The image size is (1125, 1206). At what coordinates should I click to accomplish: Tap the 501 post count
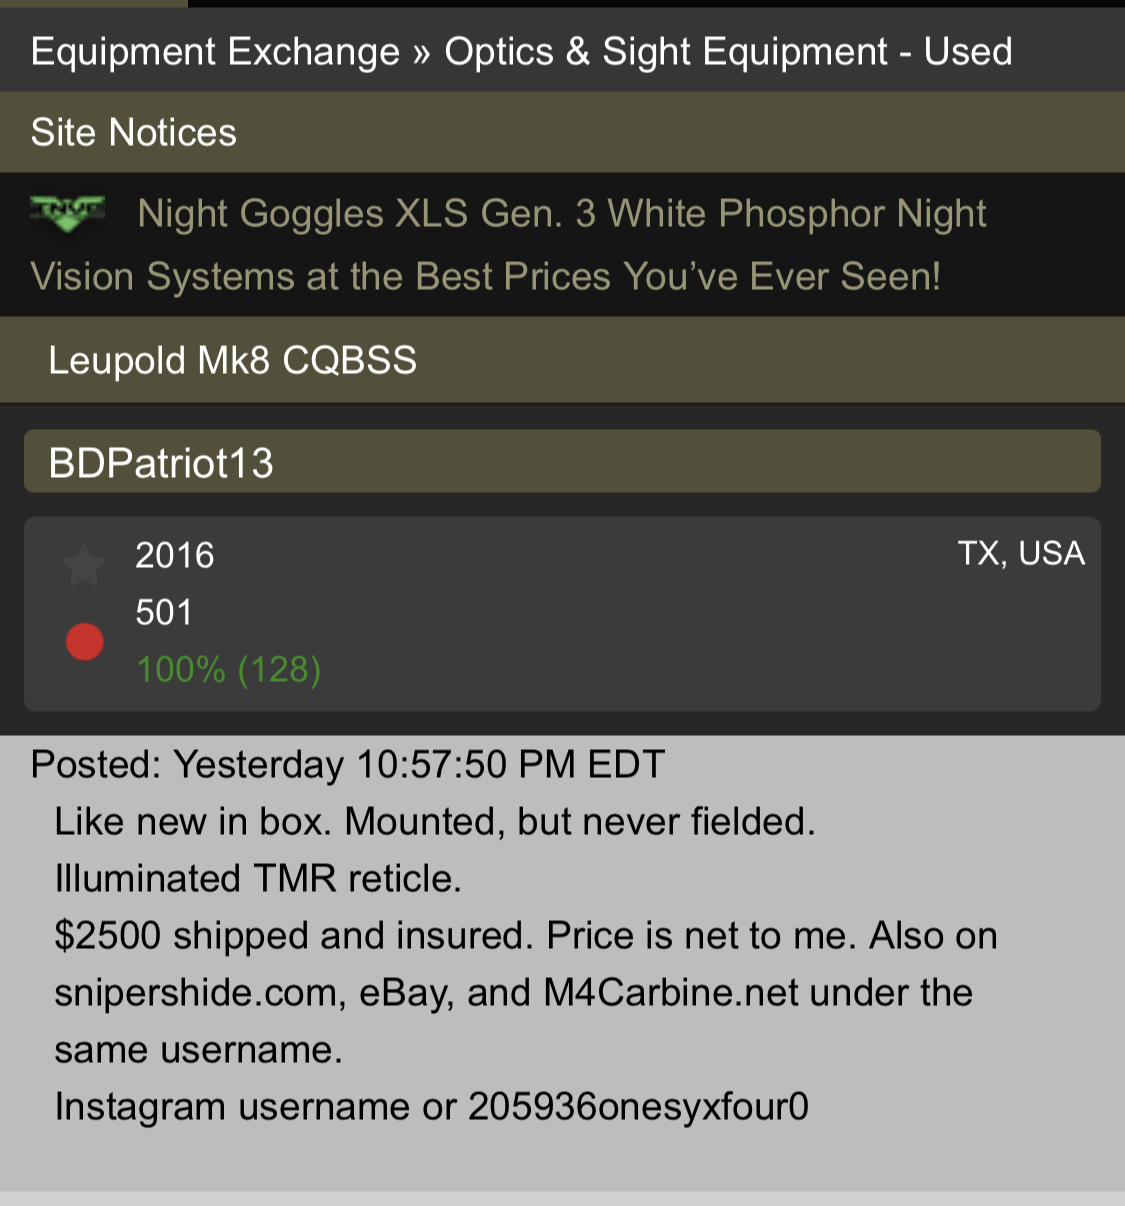pyautogui.click(x=164, y=613)
